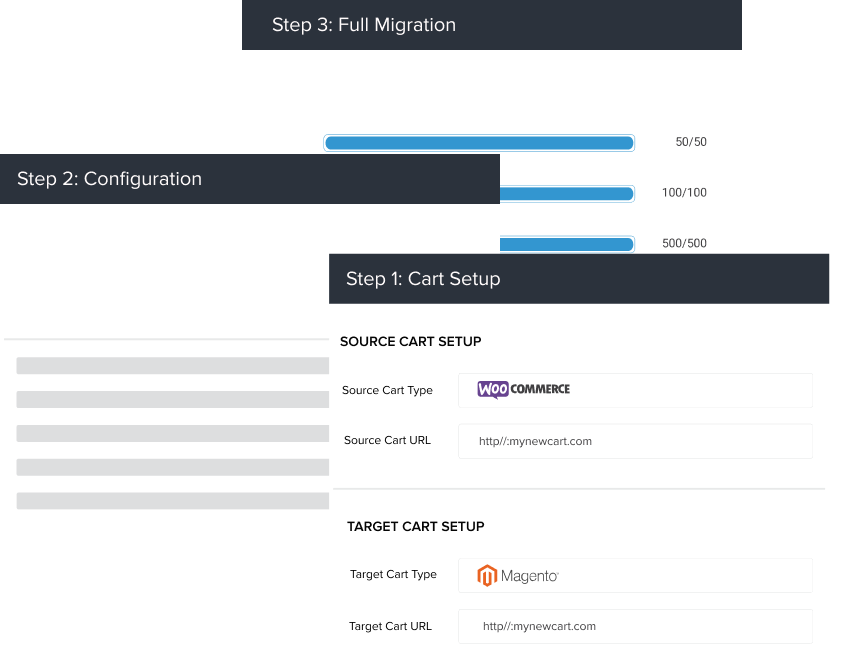
Task: Expand the SOURCE CART SETUP section
Action: coord(411,341)
